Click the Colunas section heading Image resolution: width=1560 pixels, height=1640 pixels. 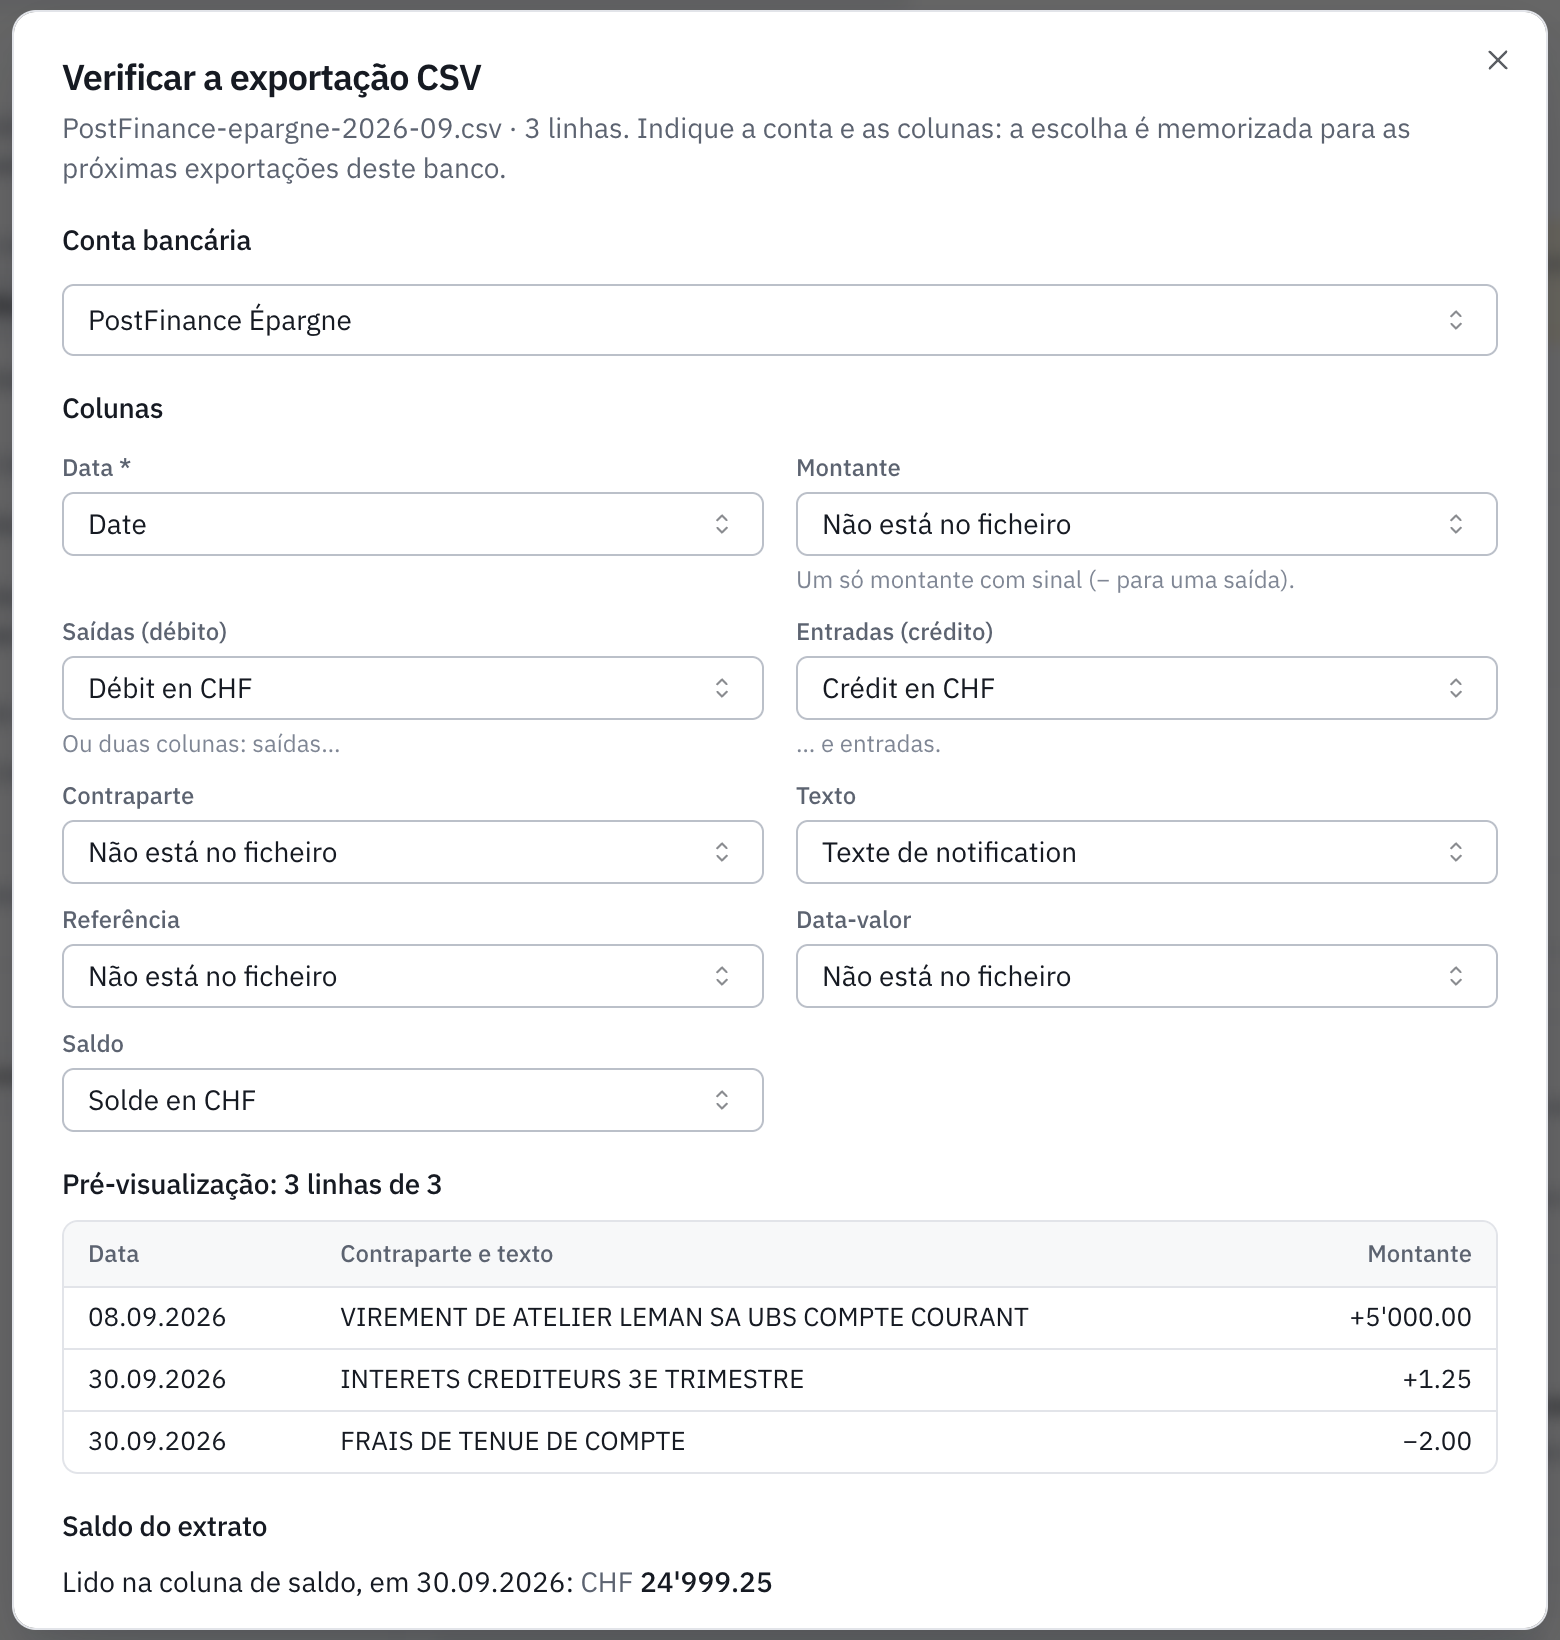113,409
